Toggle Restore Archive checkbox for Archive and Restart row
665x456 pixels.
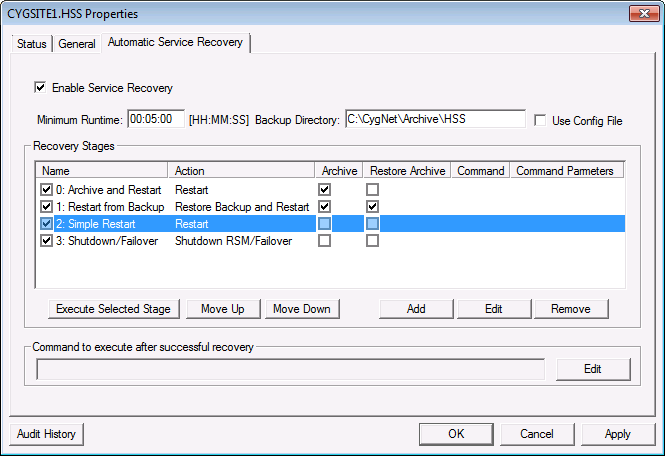(372, 190)
